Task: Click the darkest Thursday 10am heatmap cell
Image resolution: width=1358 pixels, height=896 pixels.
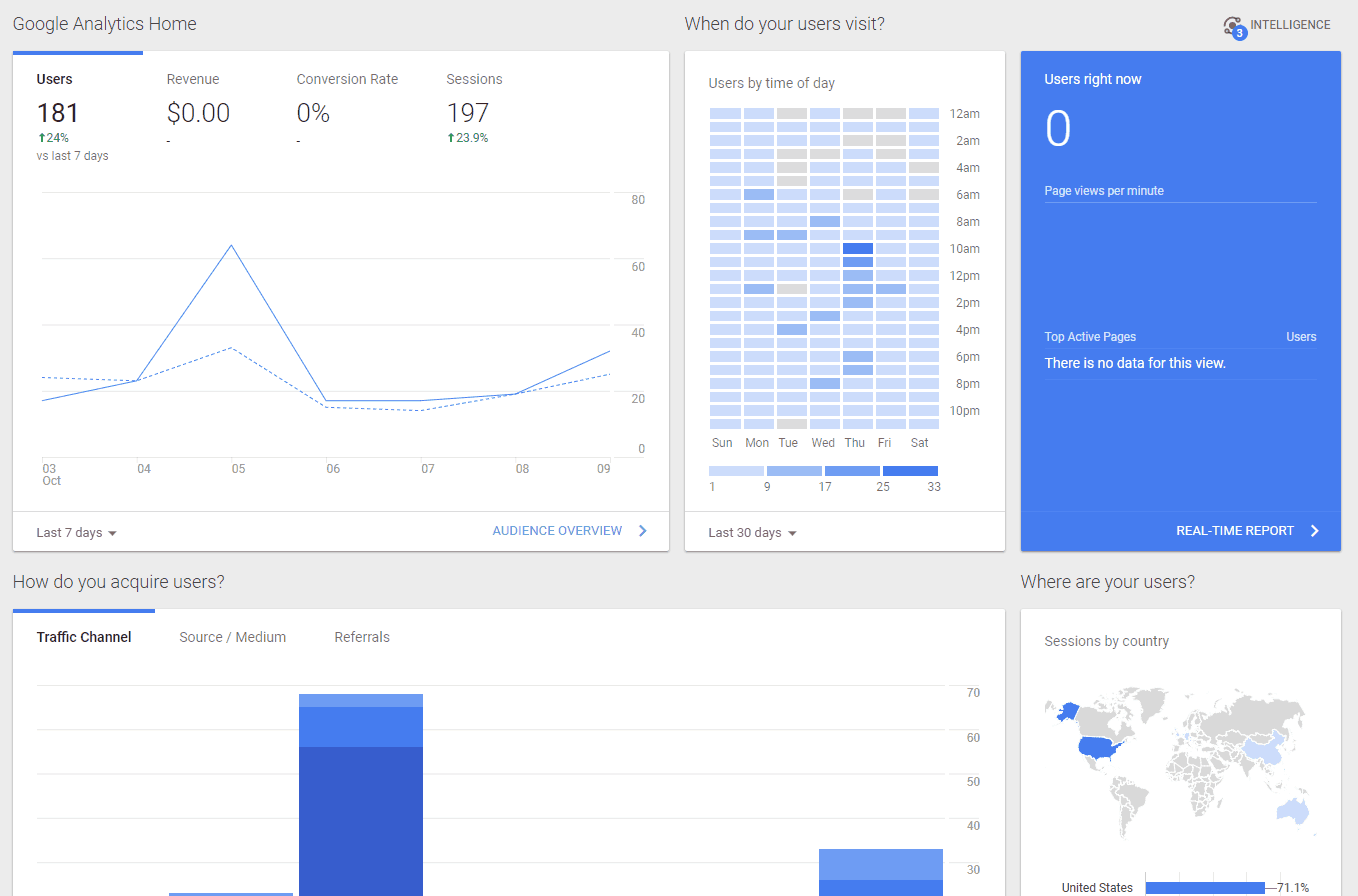Action: [x=858, y=248]
